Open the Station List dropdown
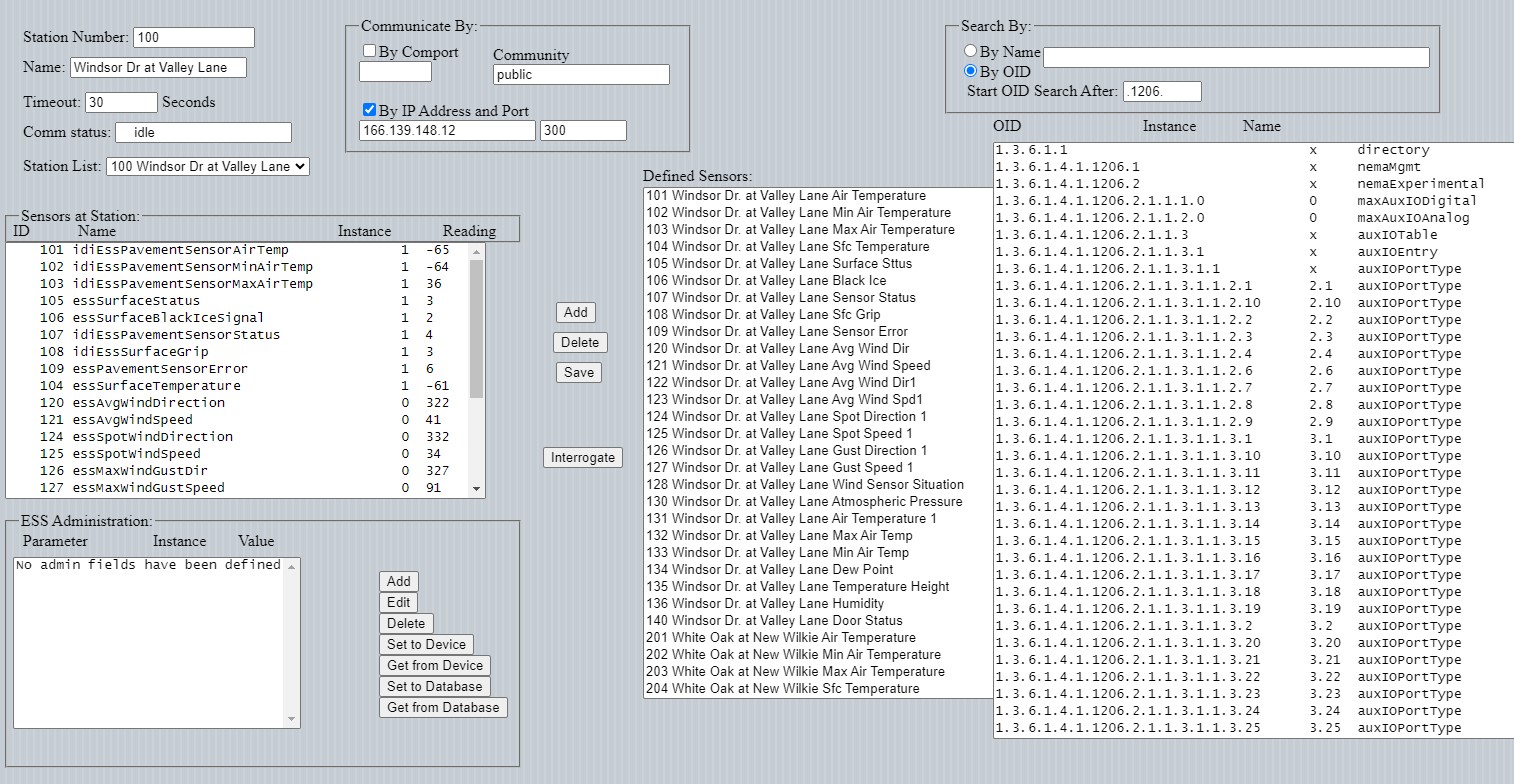 (208, 167)
